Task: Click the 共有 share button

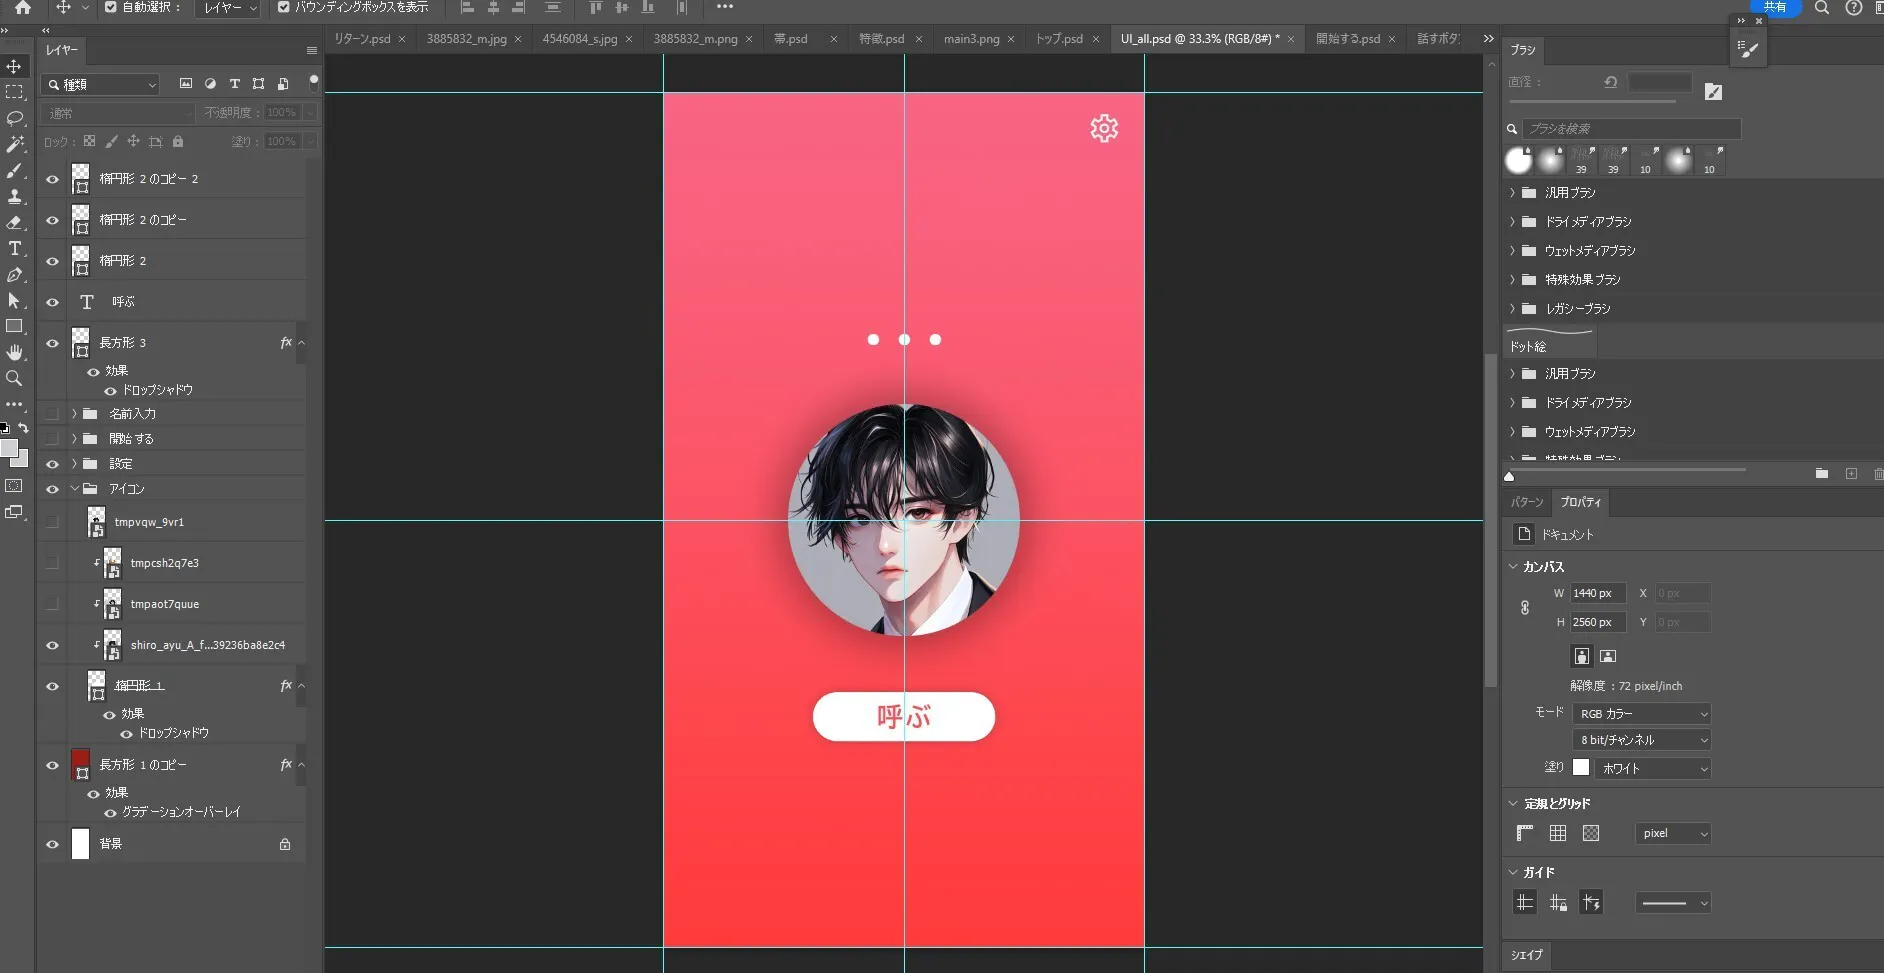Action: coord(1775,7)
